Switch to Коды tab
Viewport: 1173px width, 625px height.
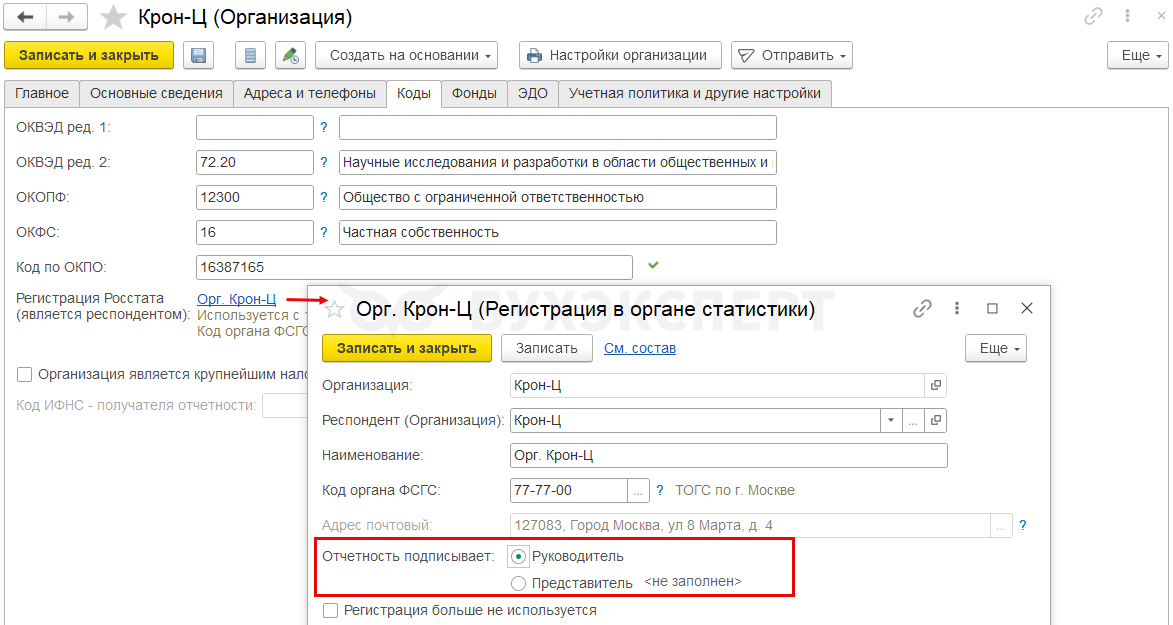point(414,94)
